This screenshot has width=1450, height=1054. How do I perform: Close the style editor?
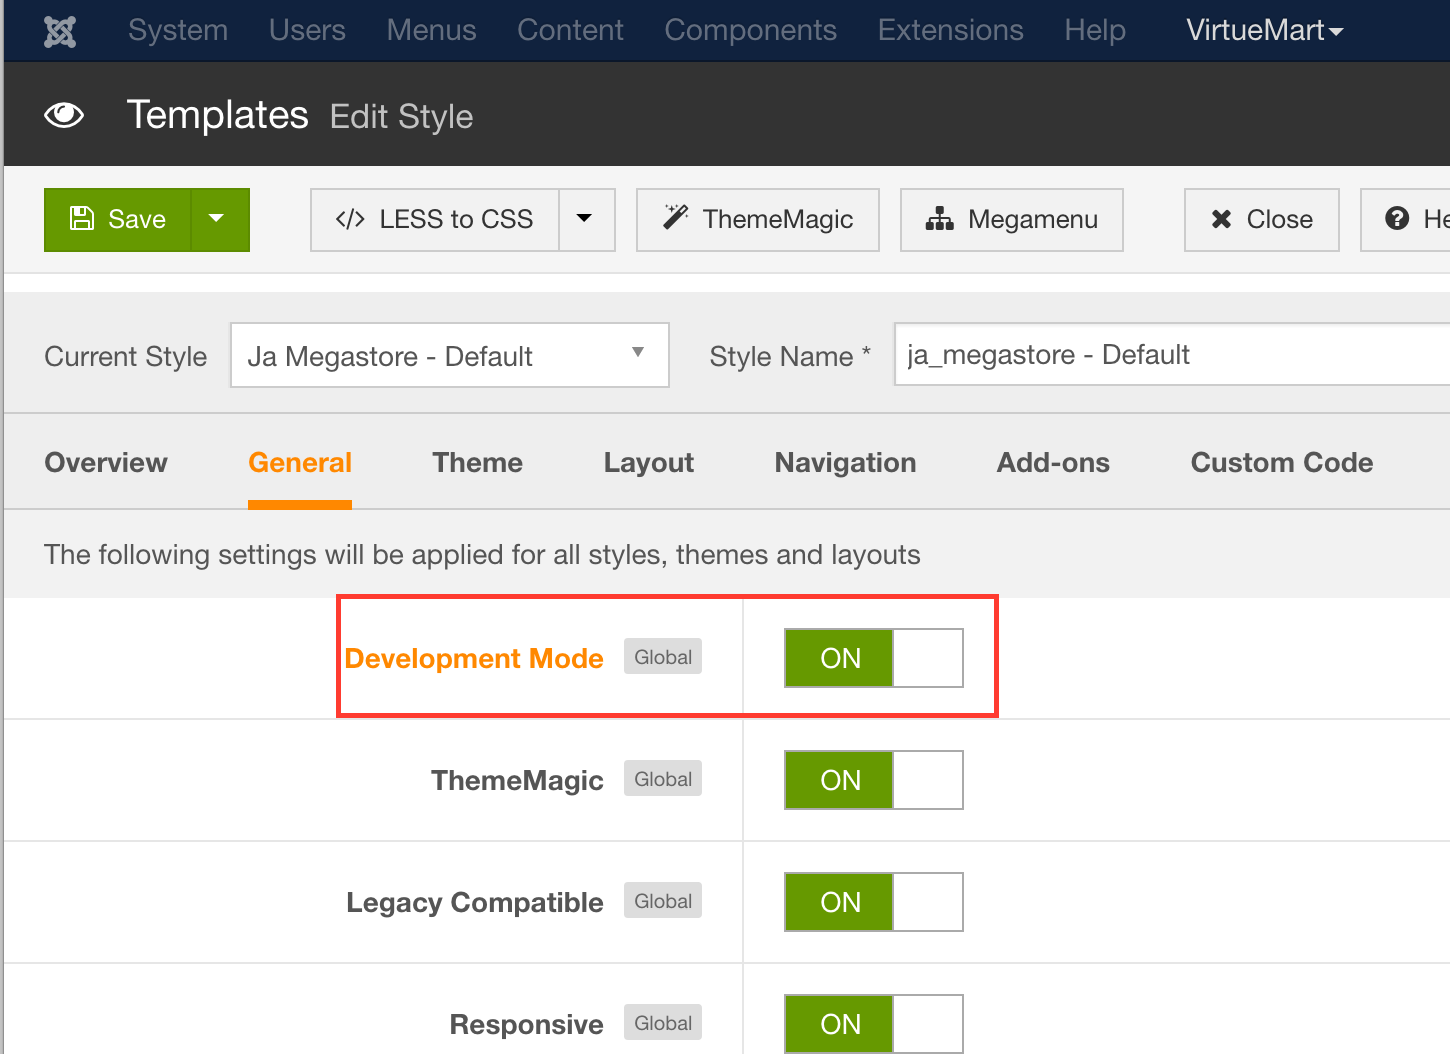[x=1262, y=219]
